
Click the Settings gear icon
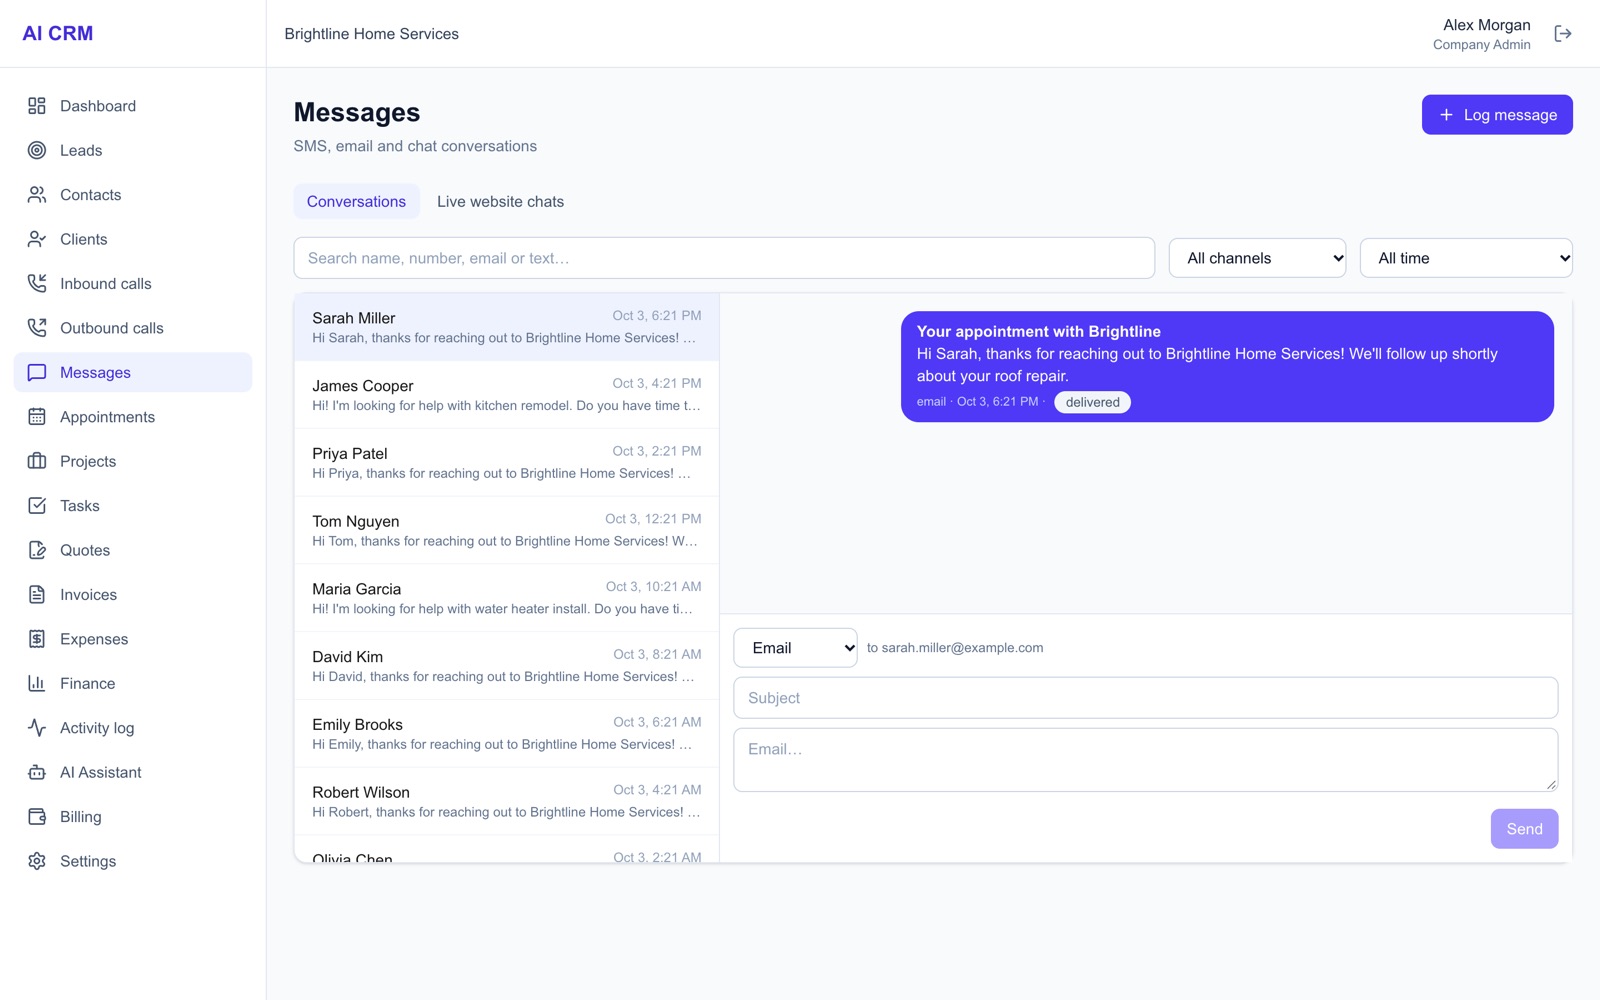[37, 861]
